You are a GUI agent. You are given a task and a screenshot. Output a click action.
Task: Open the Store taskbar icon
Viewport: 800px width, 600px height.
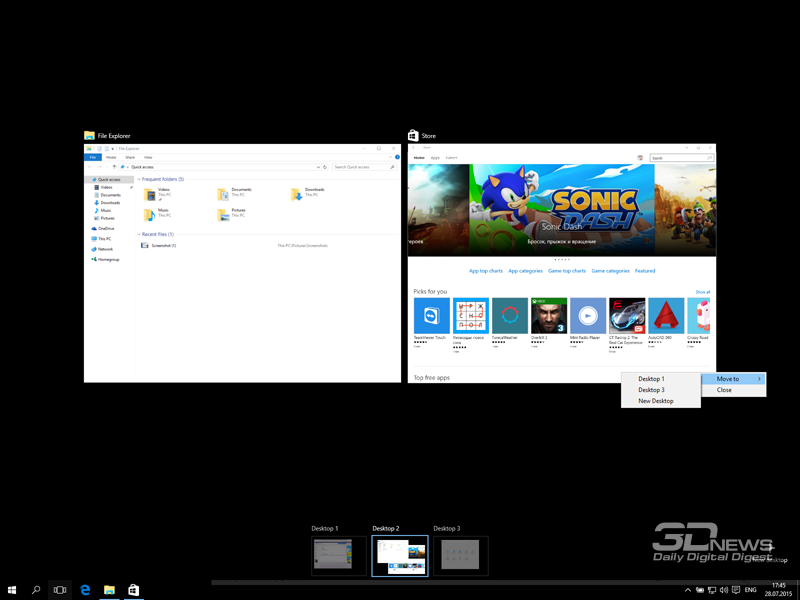(133, 590)
